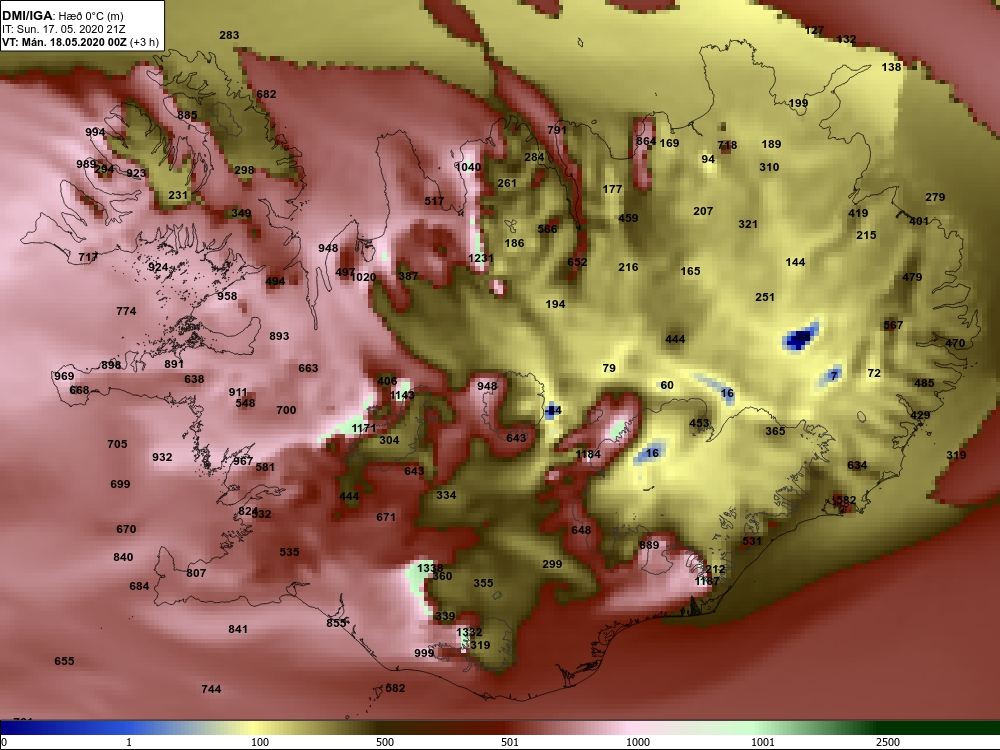Click the map value '194'
1000x750 pixels.
coord(555,304)
